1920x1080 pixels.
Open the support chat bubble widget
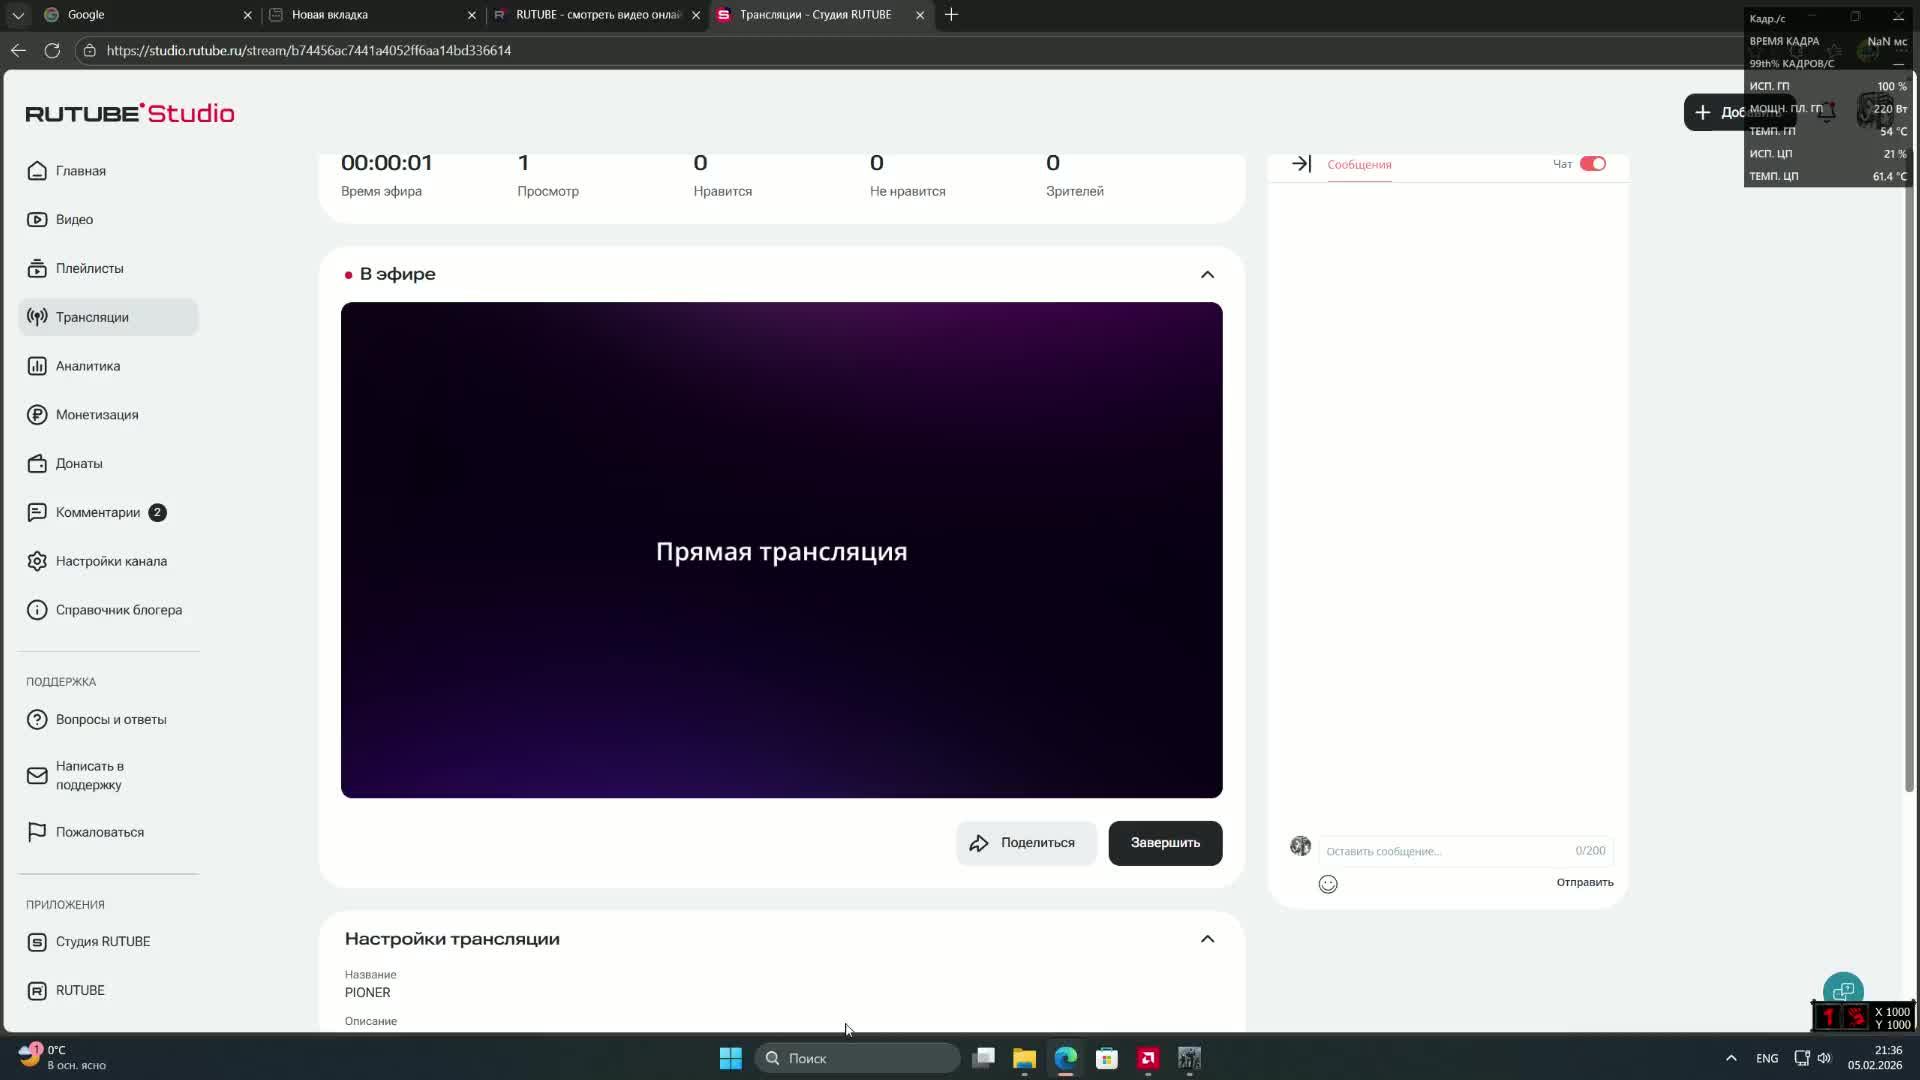tap(1843, 991)
